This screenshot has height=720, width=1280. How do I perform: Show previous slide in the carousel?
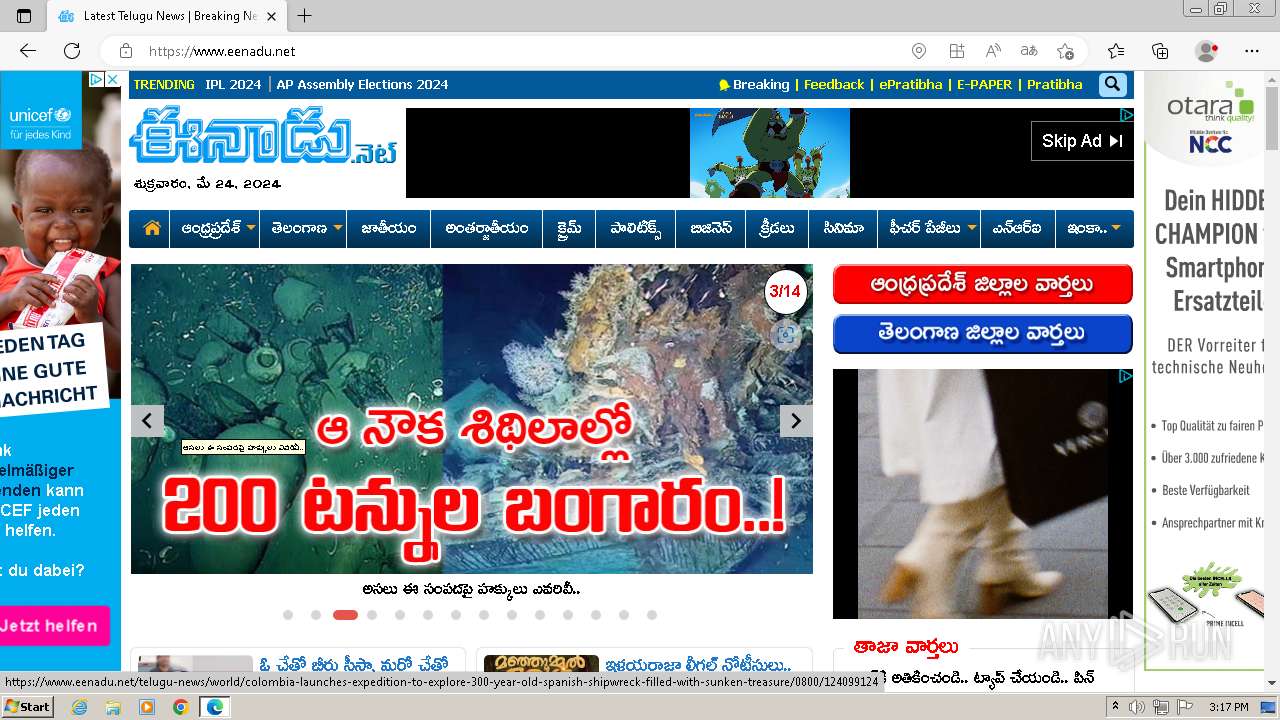coord(147,421)
